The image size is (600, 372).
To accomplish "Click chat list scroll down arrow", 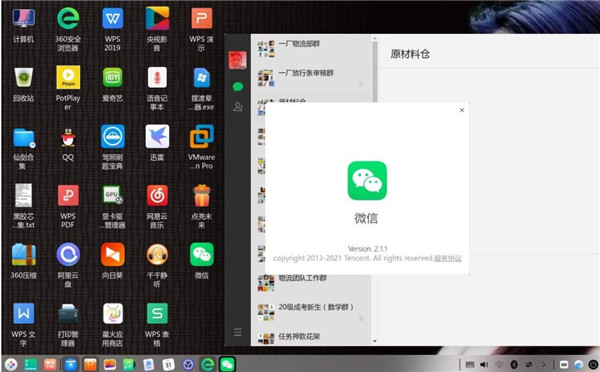I will (375, 341).
